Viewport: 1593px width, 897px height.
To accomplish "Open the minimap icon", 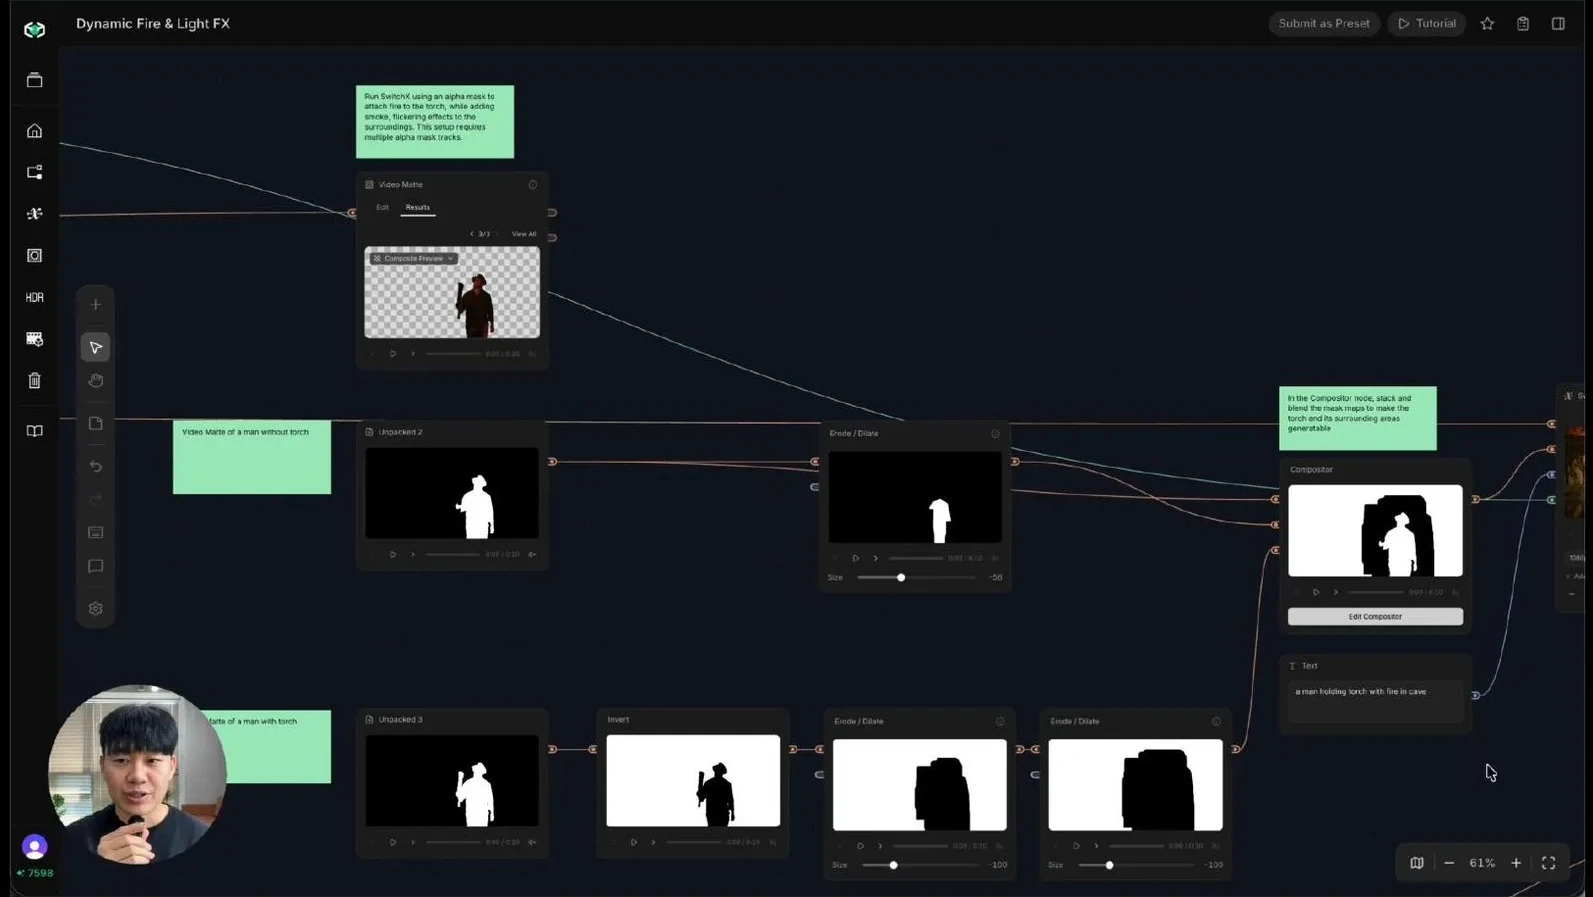I will pyautogui.click(x=1417, y=863).
